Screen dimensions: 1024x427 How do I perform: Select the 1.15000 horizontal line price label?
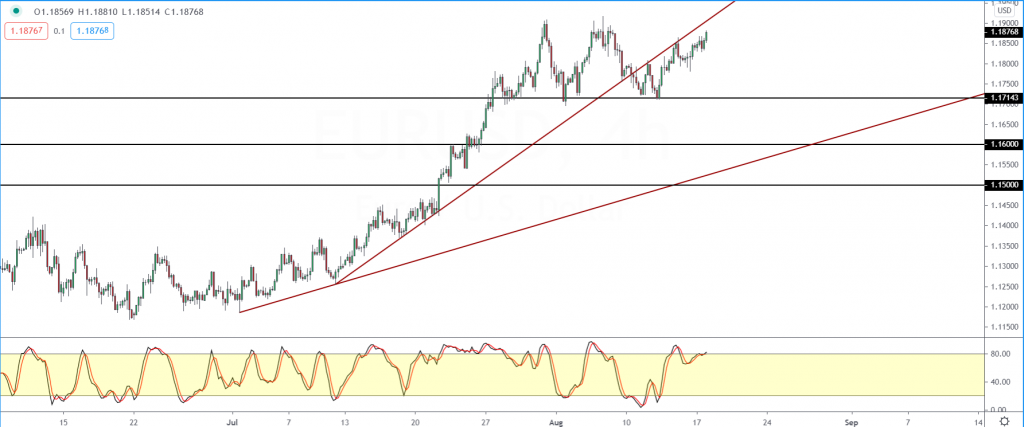pyautogui.click(x=1002, y=185)
